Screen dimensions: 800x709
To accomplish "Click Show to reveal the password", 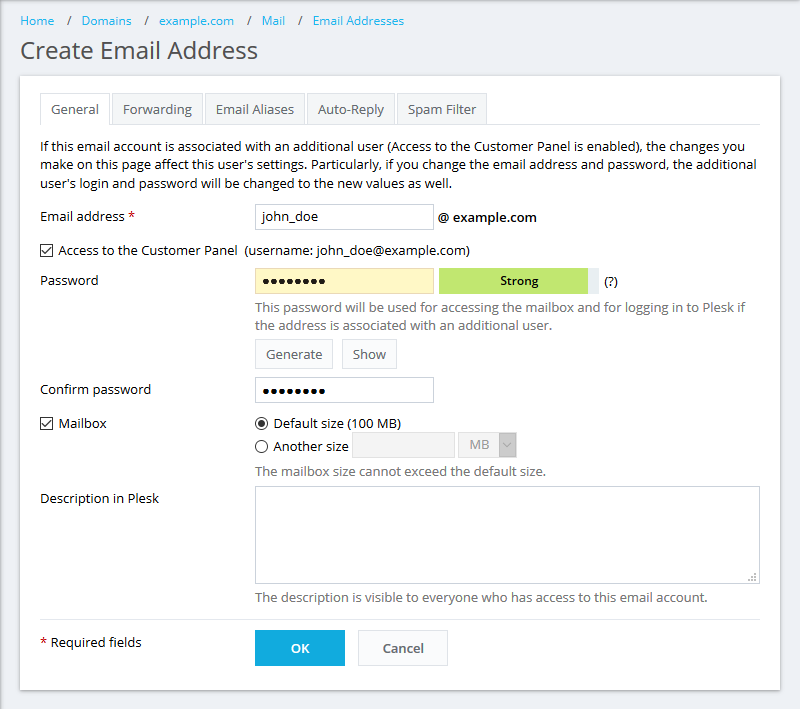I will coord(369,354).
